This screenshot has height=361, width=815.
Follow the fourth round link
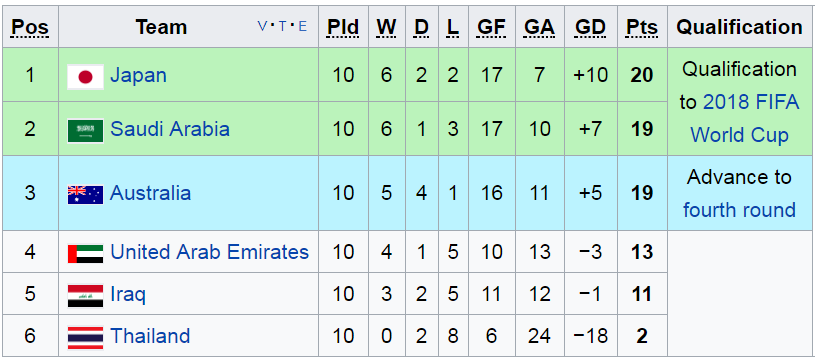click(x=739, y=210)
